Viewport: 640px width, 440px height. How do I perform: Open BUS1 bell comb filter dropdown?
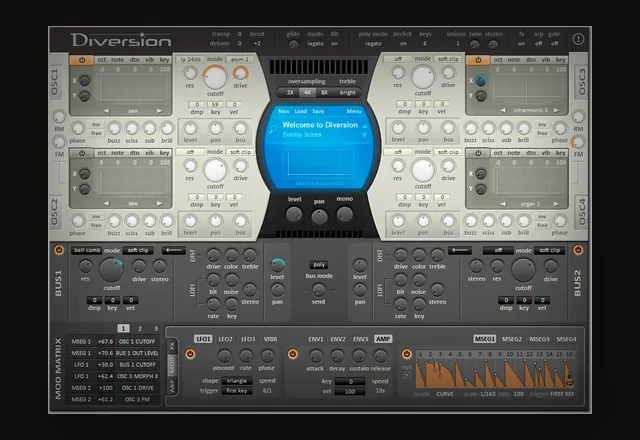coord(87,250)
